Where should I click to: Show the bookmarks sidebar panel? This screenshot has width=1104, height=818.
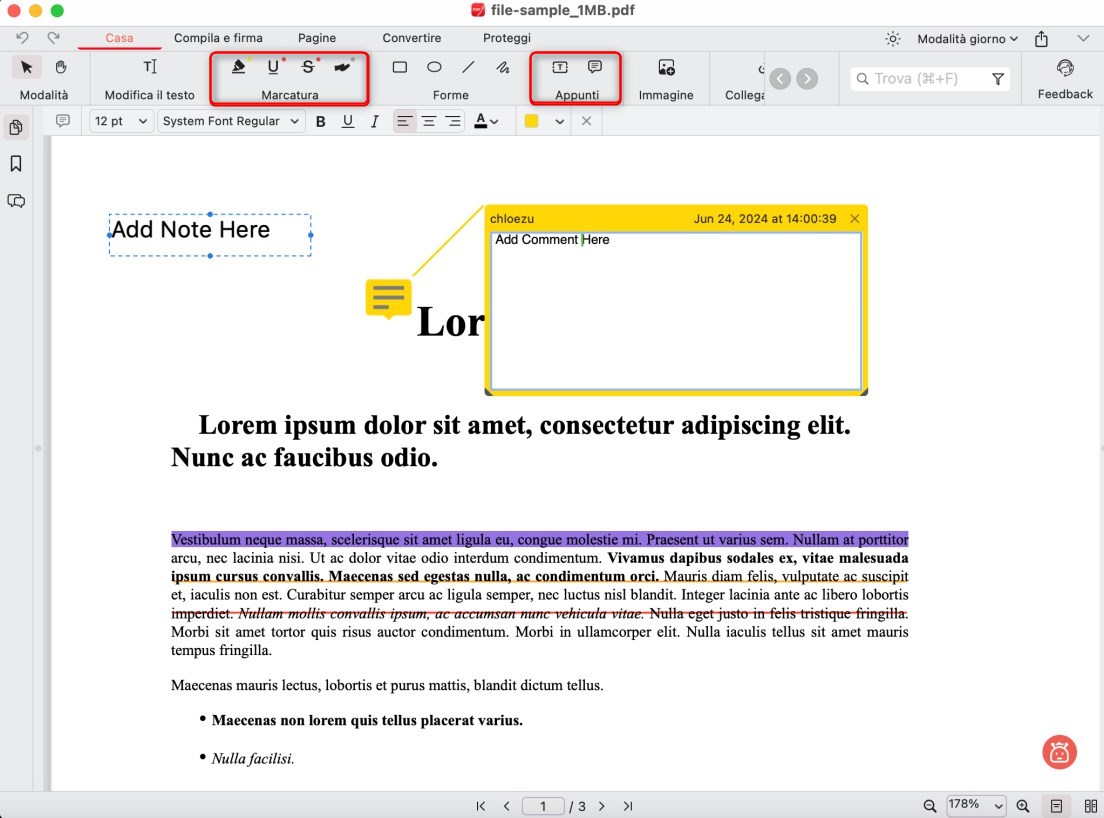coord(15,163)
